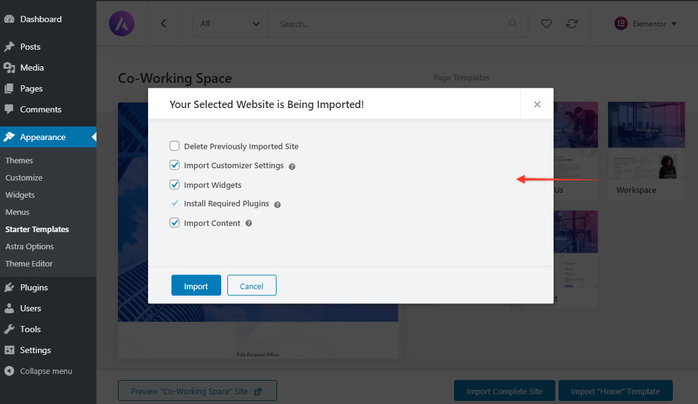The image size is (698, 404).
Task: Enable Delete Previously Imported Site checkbox
Action: coord(174,146)
